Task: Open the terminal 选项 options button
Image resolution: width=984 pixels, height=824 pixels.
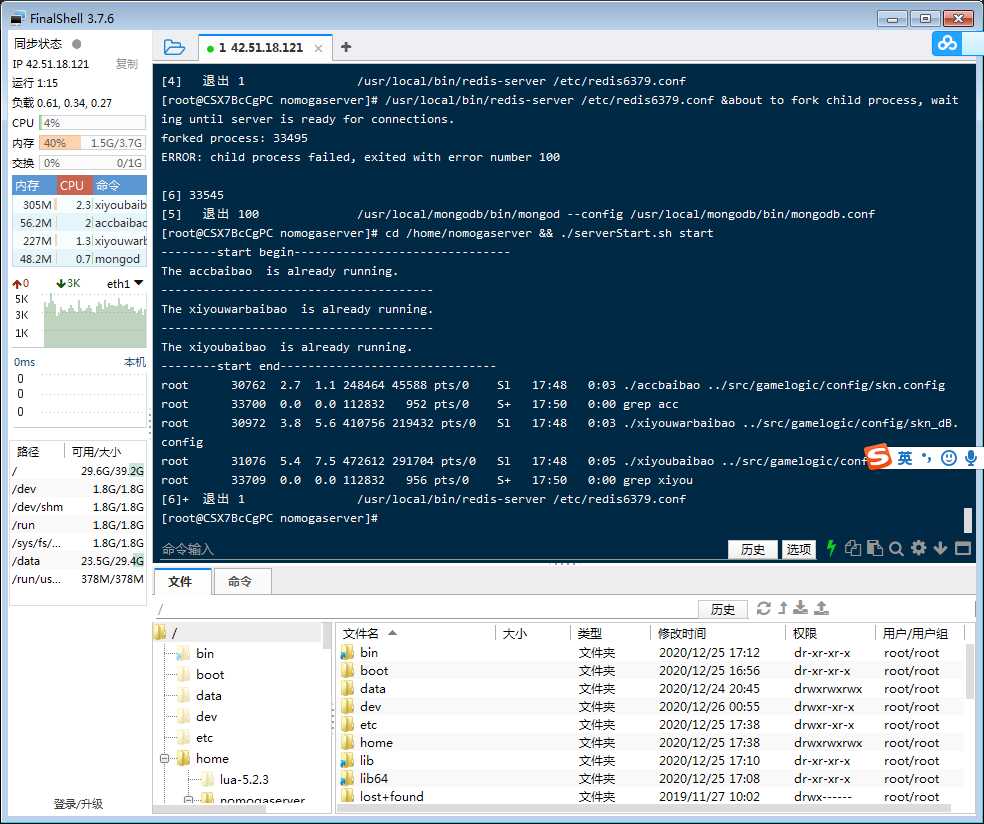Action: 799,549
